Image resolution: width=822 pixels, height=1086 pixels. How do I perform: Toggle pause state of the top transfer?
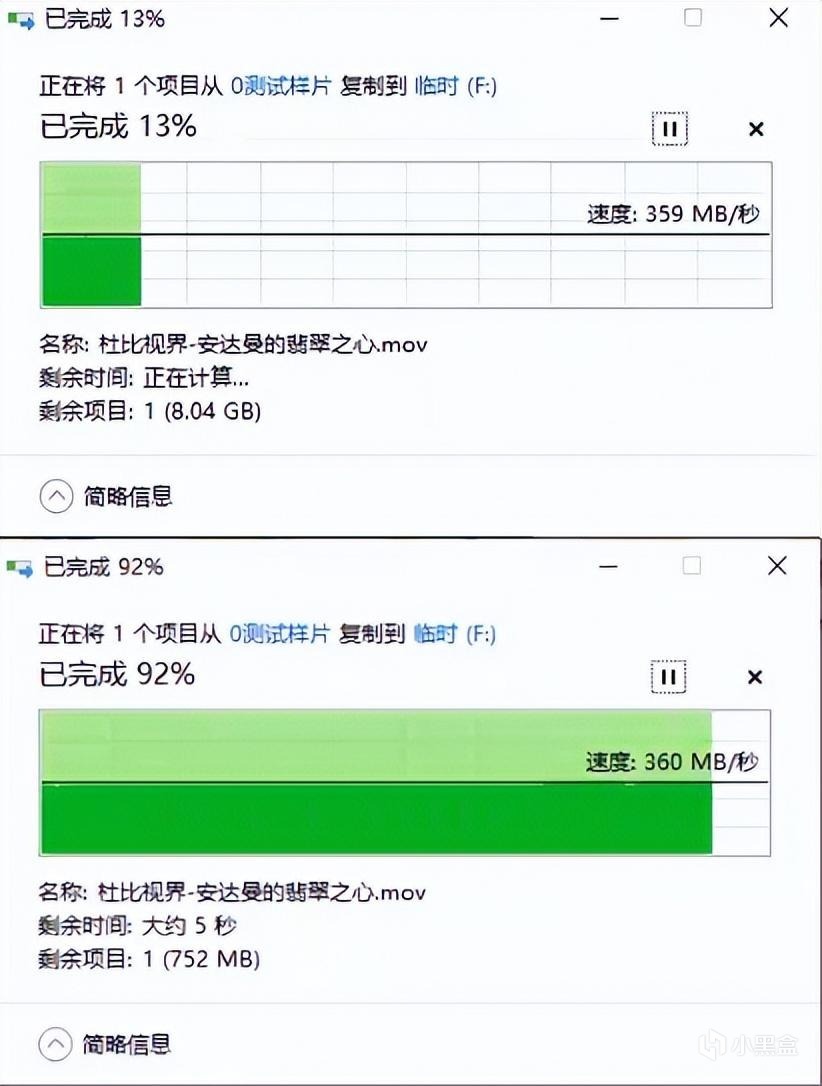(x=668, y=129)
